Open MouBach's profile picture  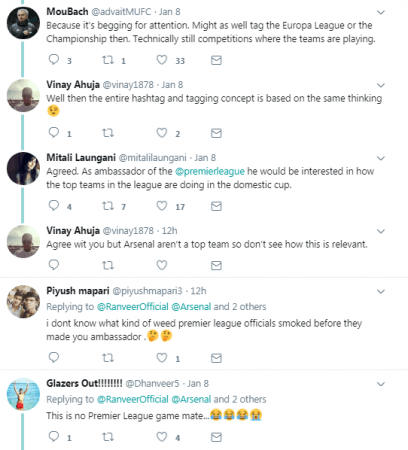[x=23, y=23]
